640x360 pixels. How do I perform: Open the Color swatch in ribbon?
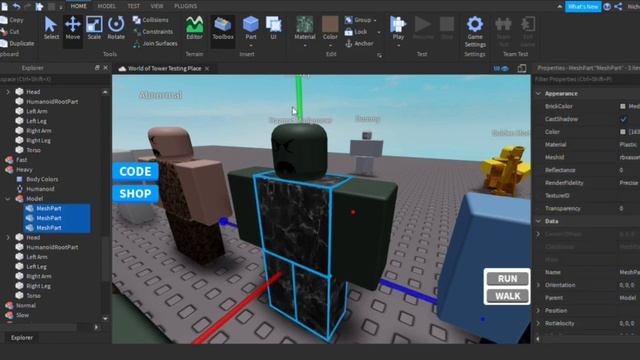[330, 24]
